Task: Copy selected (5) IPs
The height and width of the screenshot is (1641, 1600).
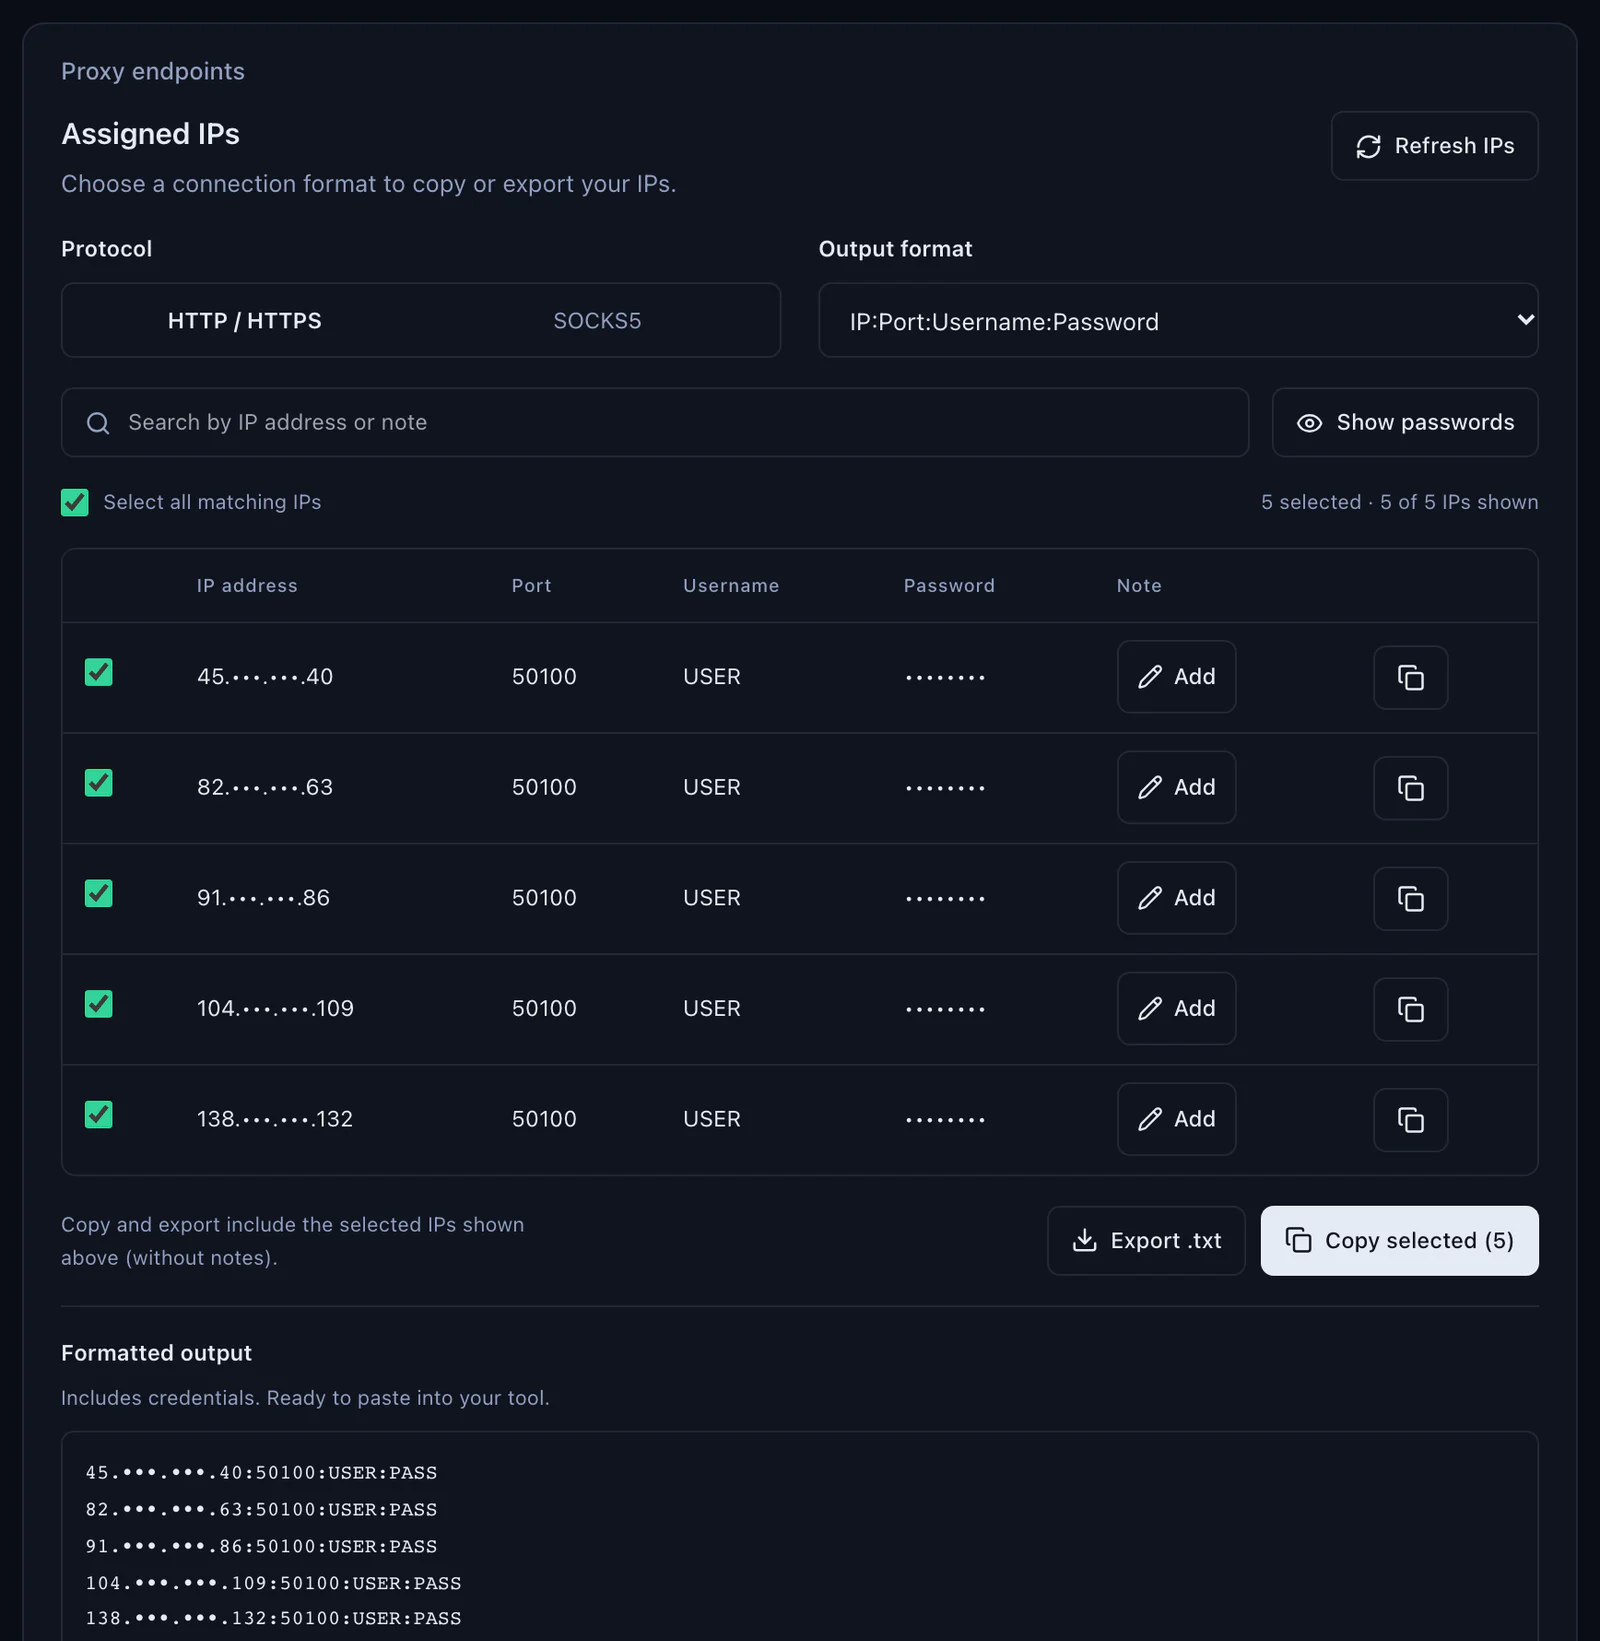Action: 1399,1241
